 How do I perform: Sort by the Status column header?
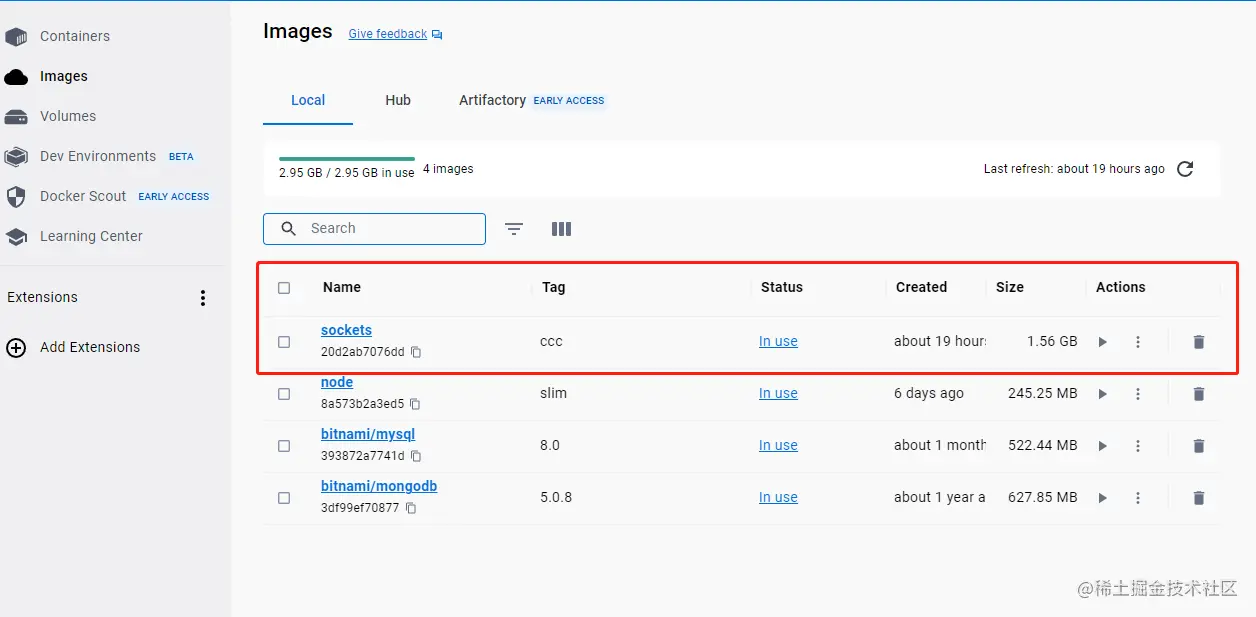(x=782, y=287)
